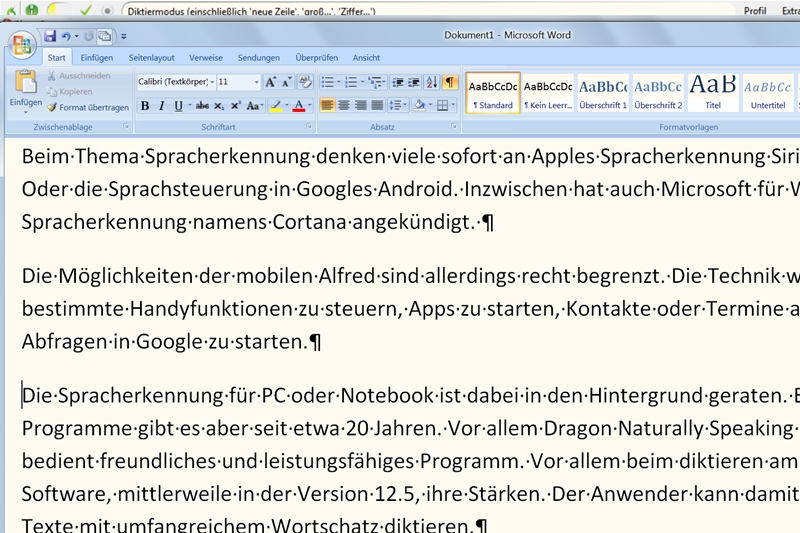Apply the Titel style

[x=713, y=93]
